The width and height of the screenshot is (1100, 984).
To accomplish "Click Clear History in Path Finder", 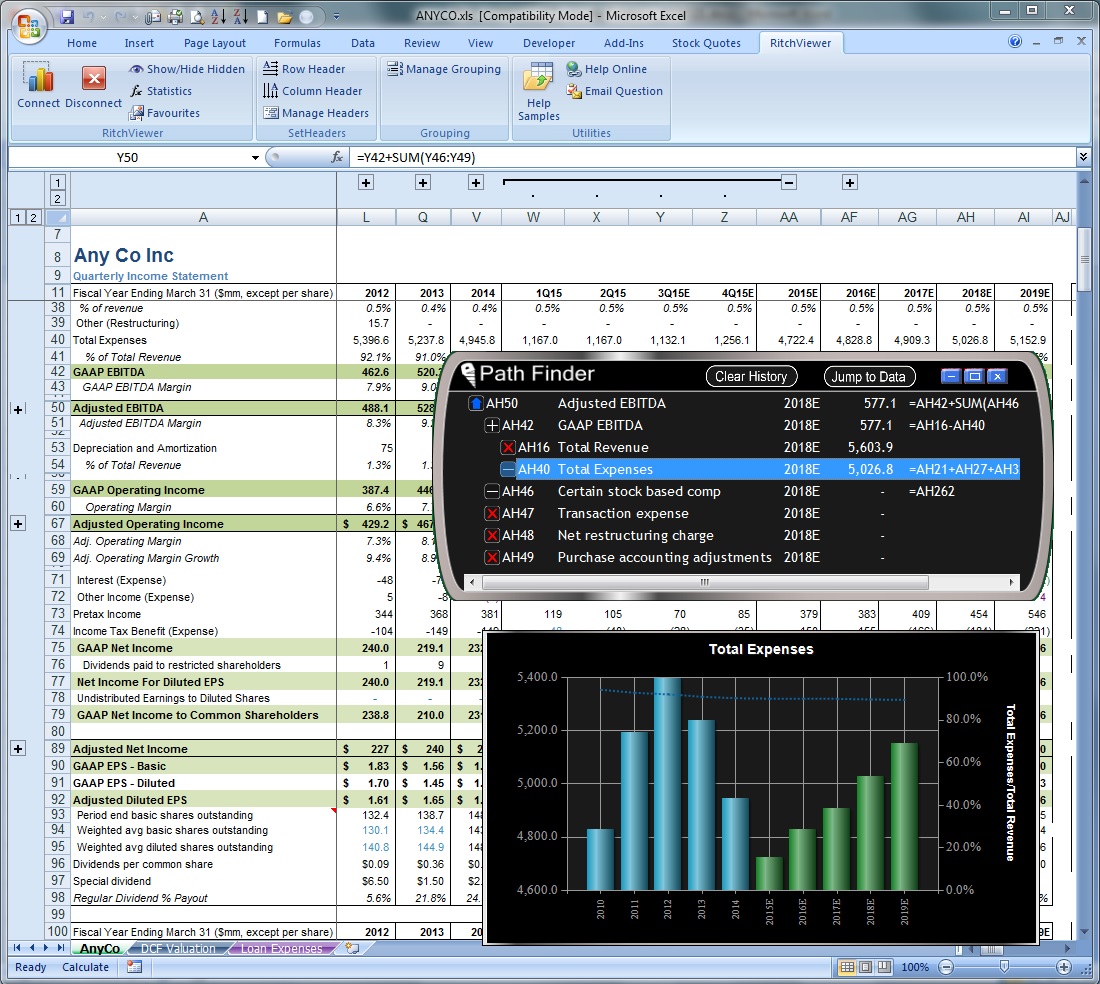I will [751, 377].
